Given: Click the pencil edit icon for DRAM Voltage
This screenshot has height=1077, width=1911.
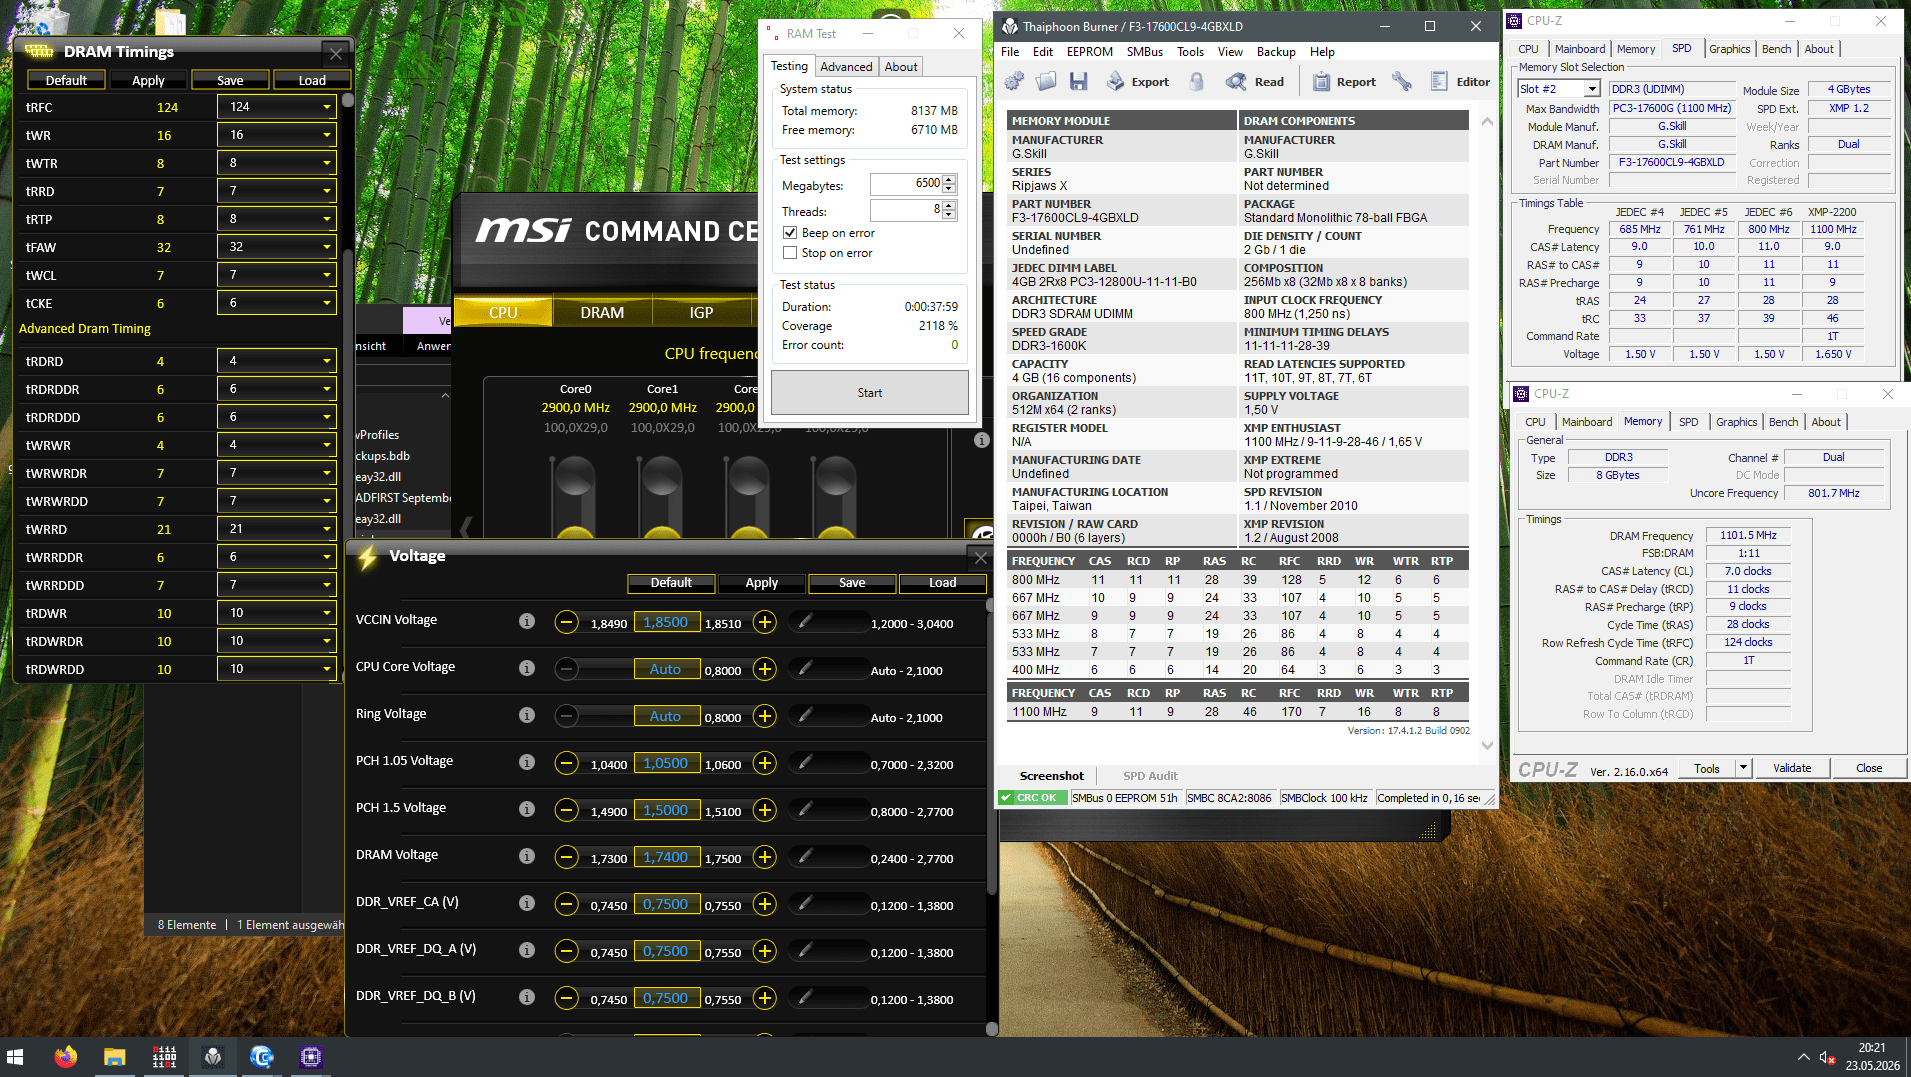Looking at the screenshot, I should pyautogui.click(x=805, y=857).
